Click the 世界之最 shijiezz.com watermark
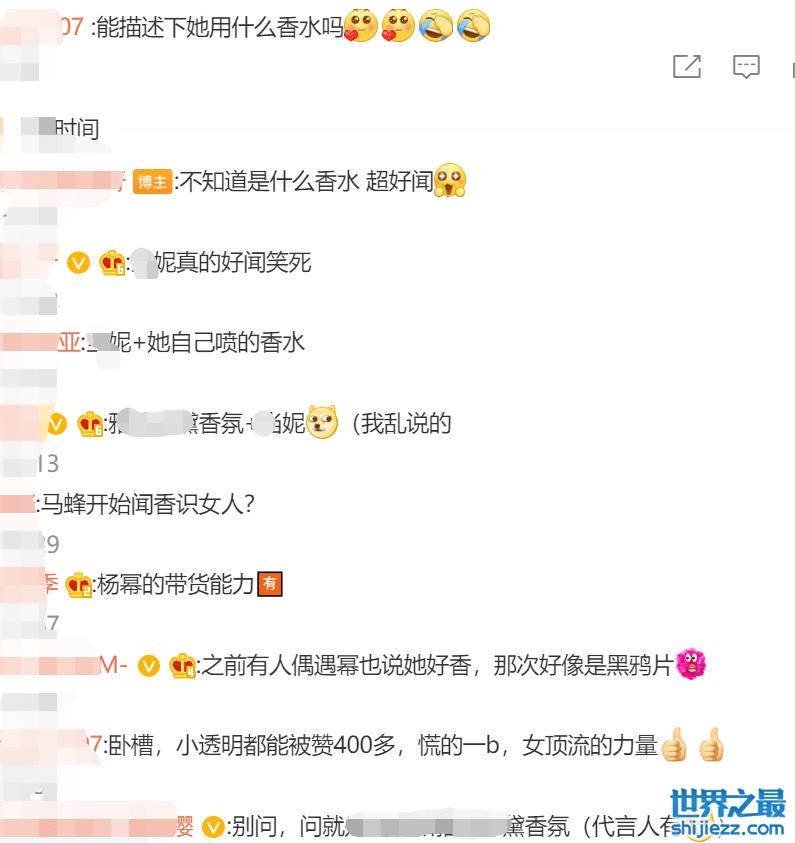This screenshot has height=843, width=795. (x=727, y=813)
